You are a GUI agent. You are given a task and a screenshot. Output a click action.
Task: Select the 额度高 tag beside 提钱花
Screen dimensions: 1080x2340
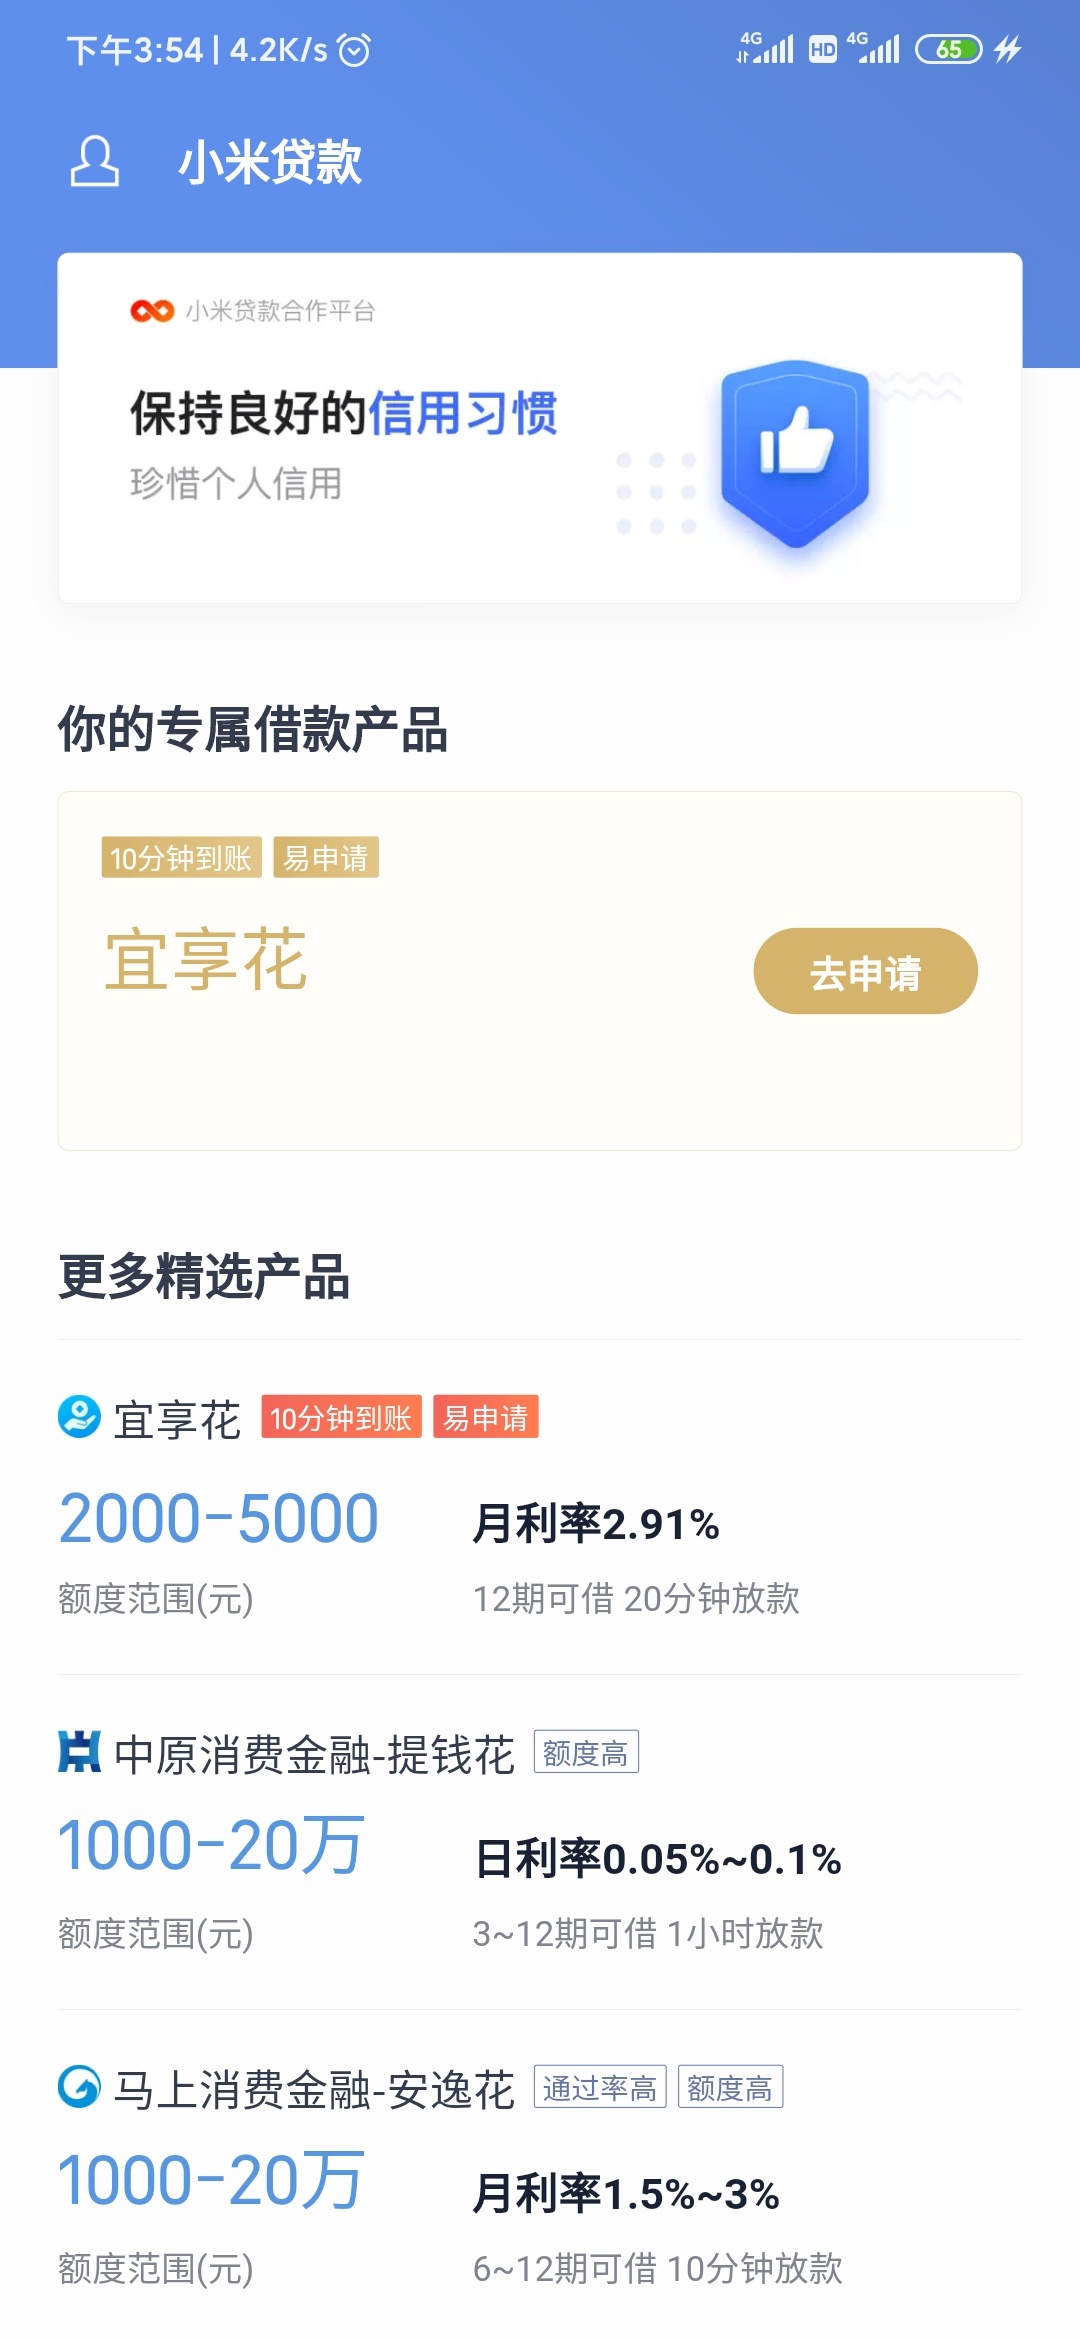[x=586, y=1752]
